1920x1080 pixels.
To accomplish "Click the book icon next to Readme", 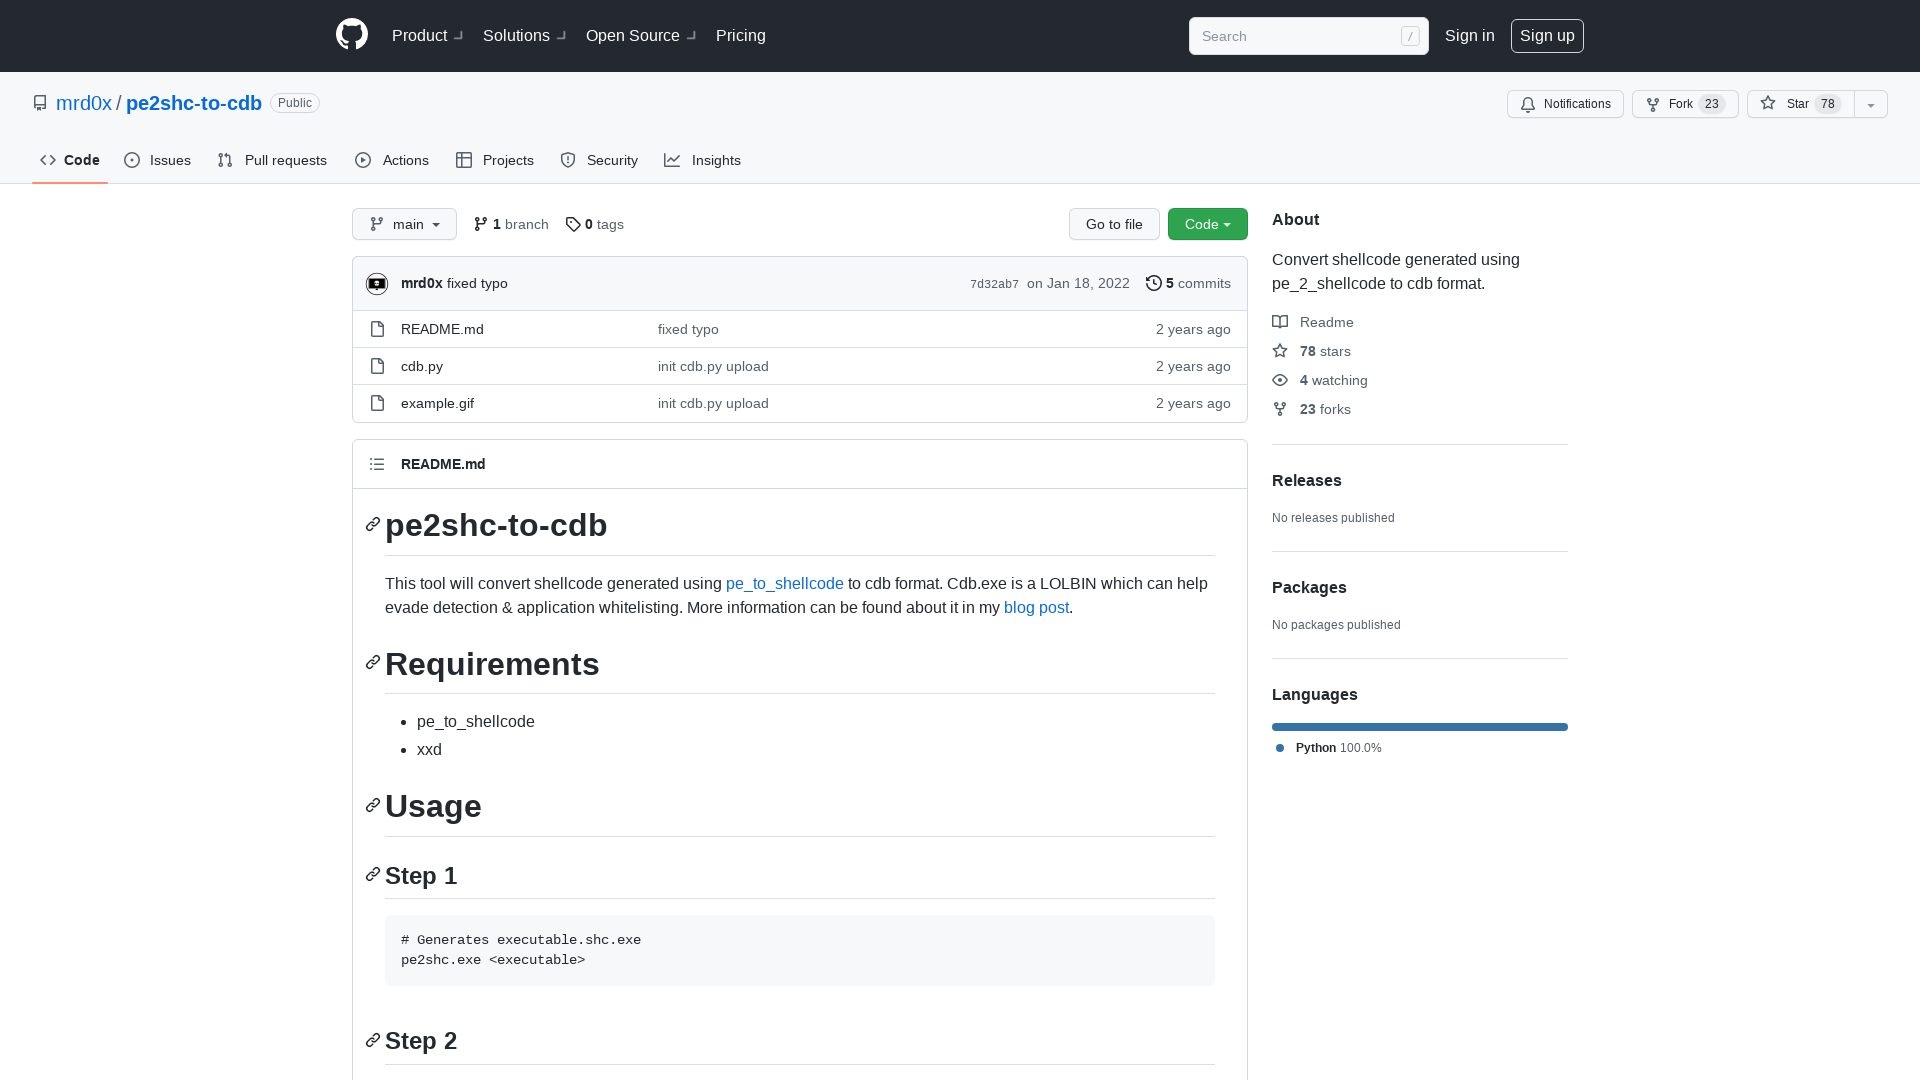I will (x=1280, y=322).
